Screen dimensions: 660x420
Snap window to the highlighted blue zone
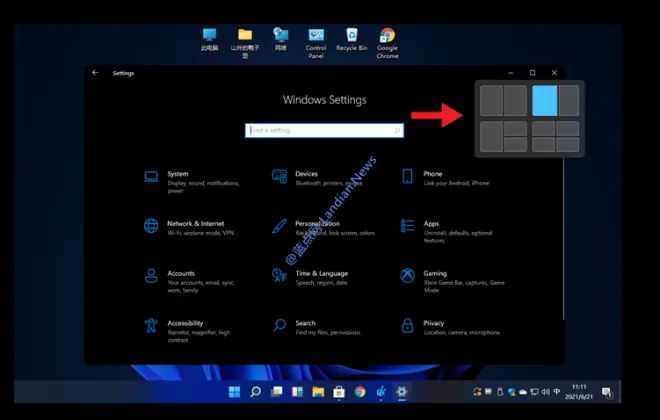pos(544,101)
